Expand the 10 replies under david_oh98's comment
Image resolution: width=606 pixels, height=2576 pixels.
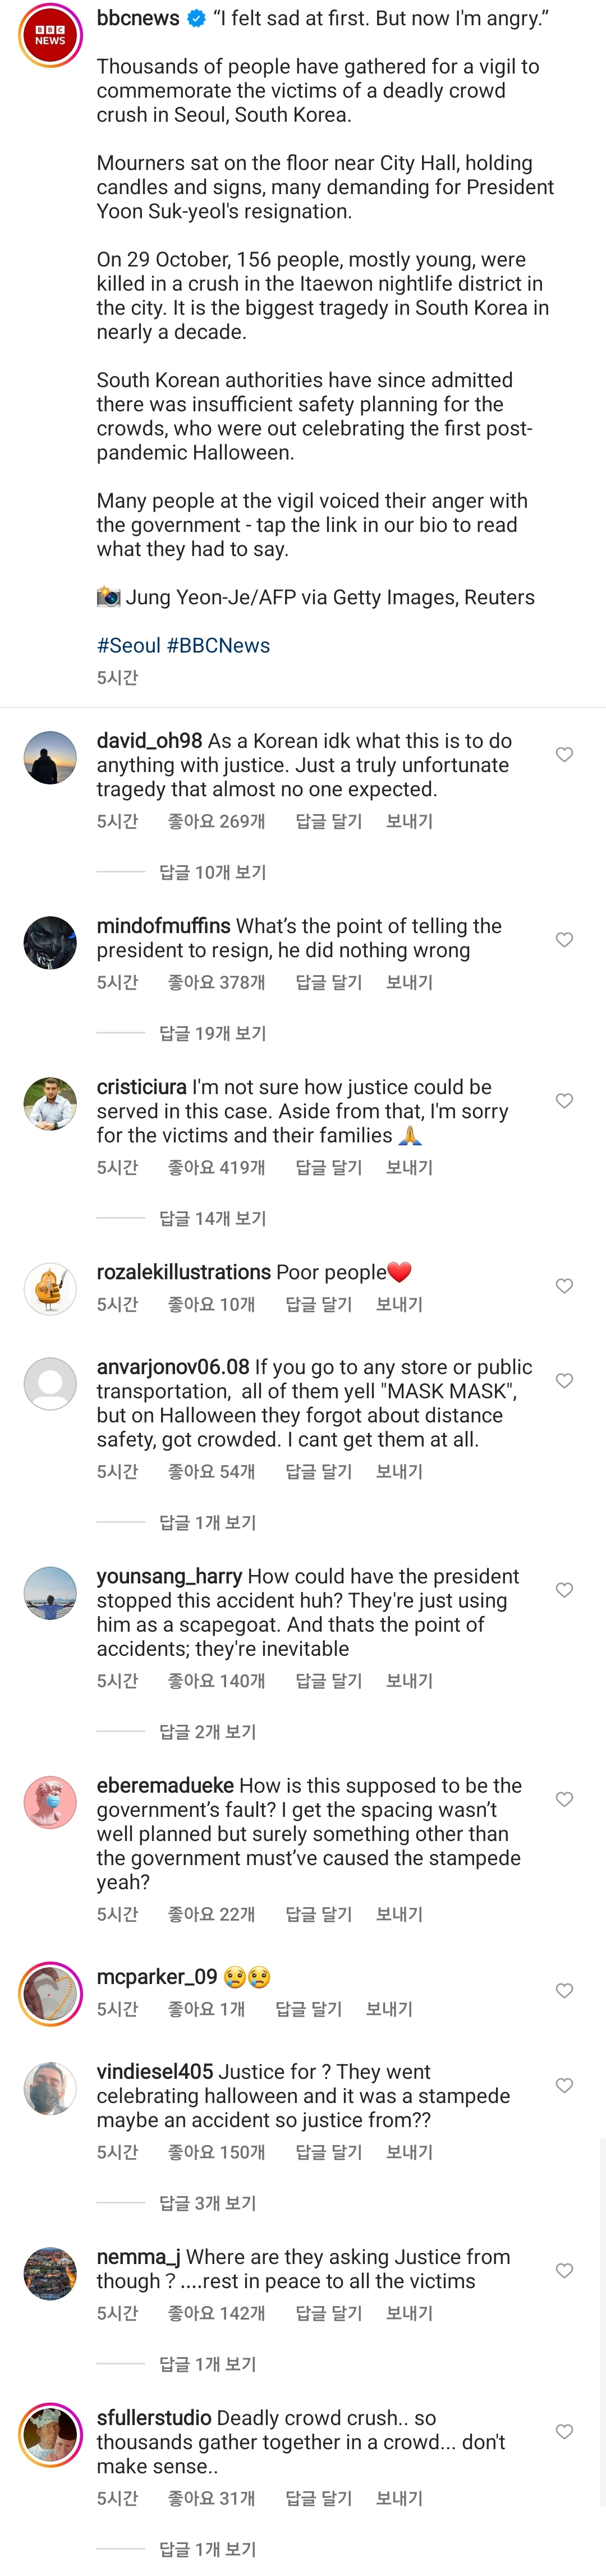tap(212, 872)
